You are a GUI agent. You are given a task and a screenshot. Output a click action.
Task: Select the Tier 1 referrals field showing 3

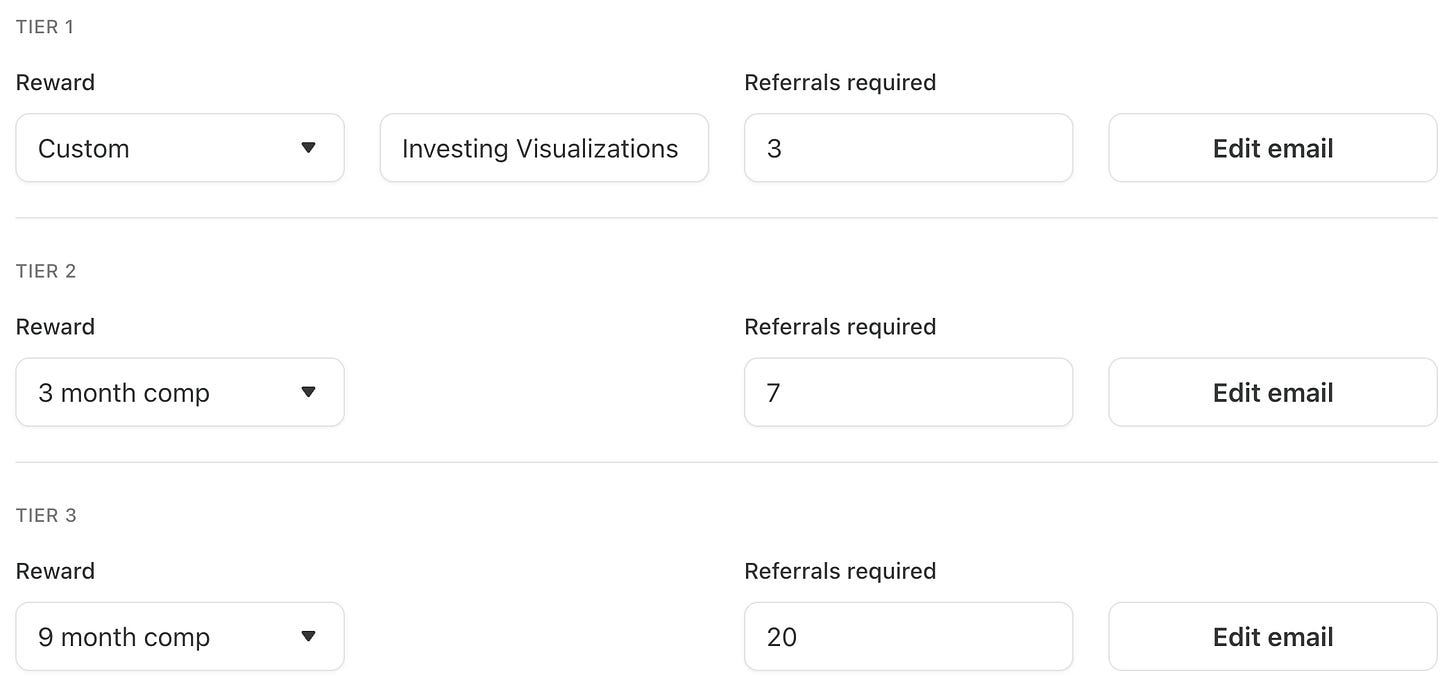pyautogui.click(x=908, y=148)
